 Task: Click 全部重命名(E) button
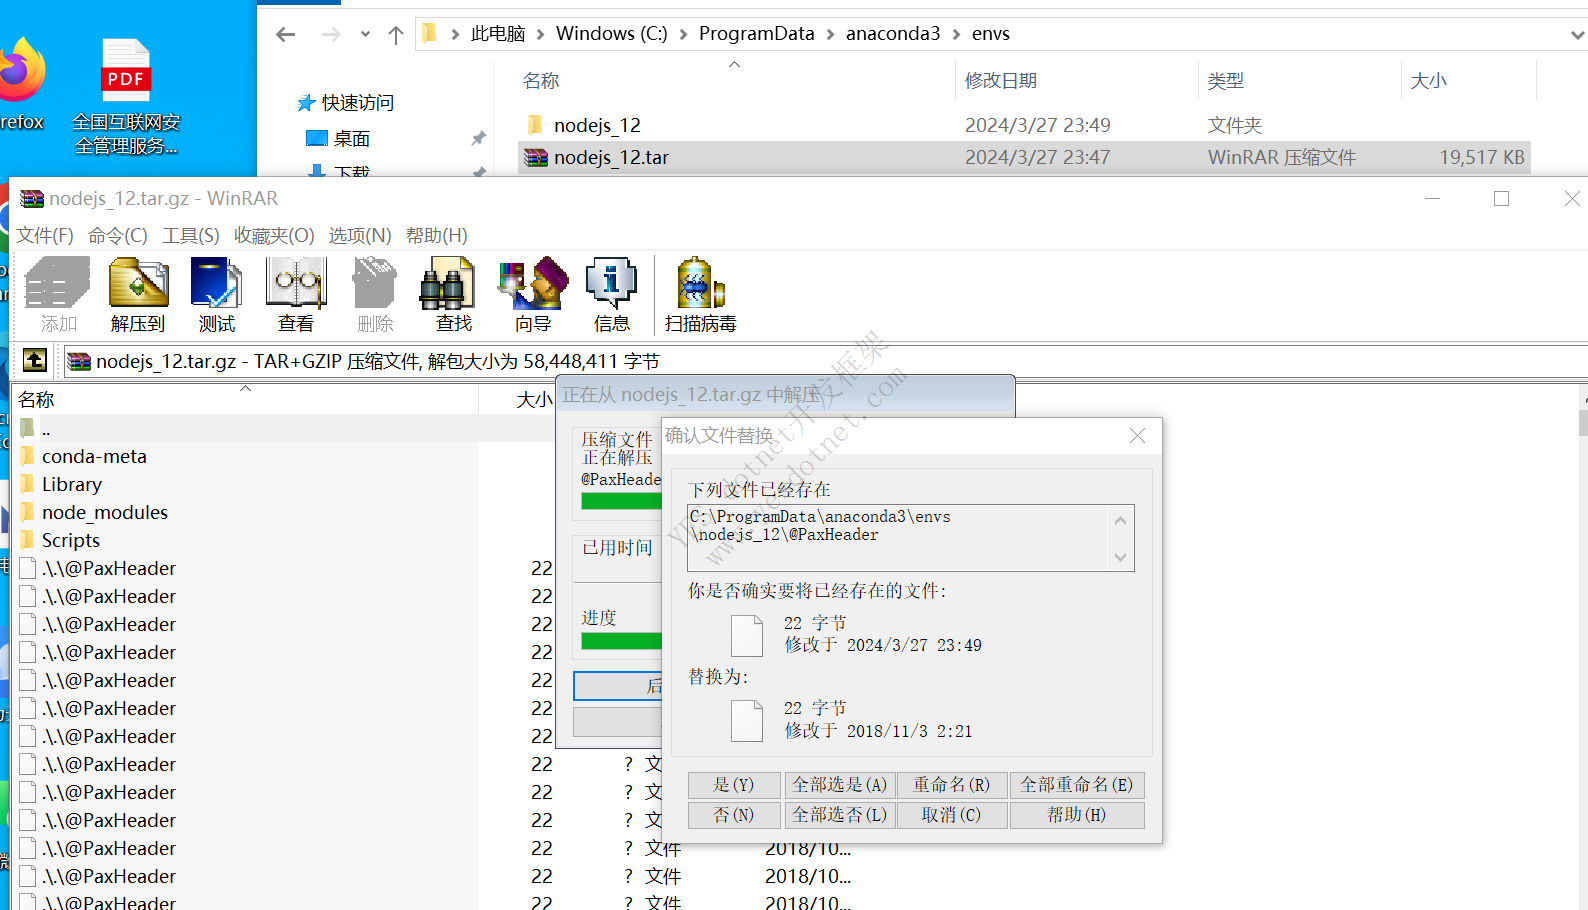click(x=1077, y=785)
